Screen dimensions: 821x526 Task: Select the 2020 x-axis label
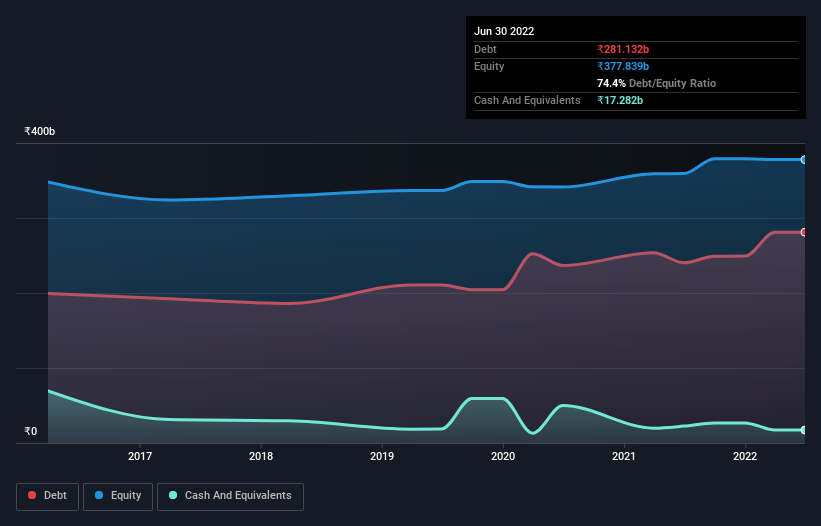pos(503,456)
